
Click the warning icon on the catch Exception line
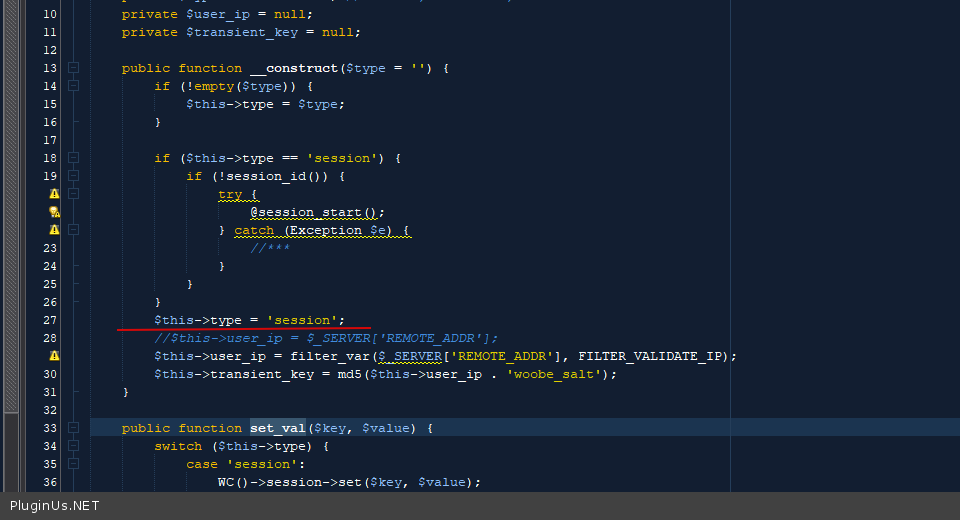(54, 230)
